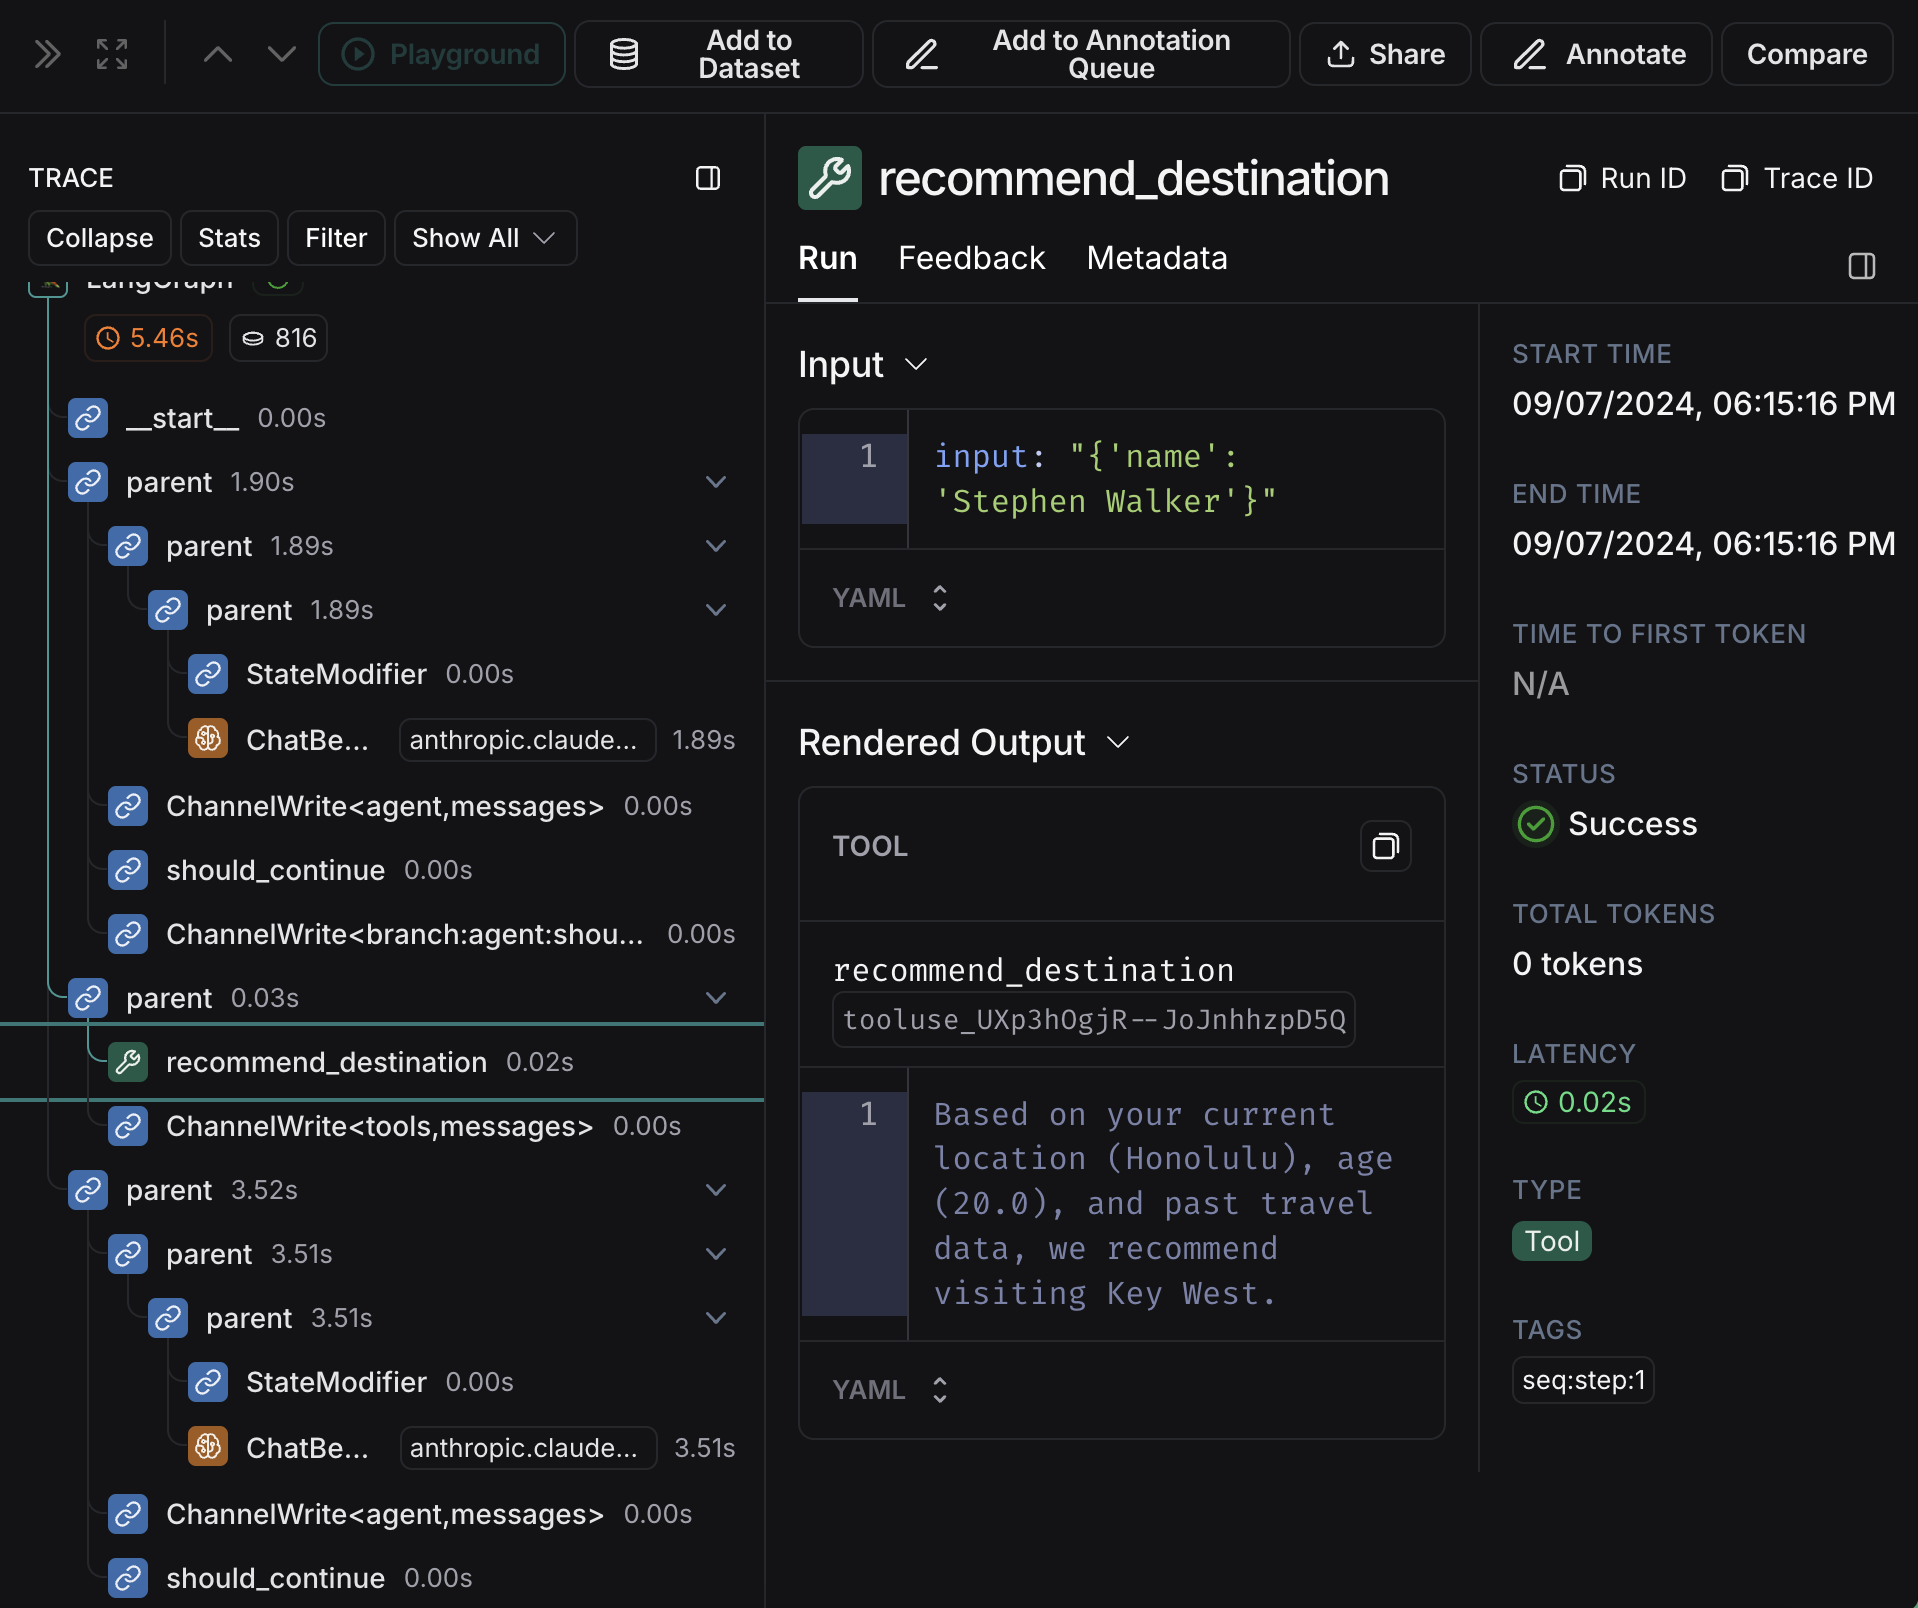Click Add to Dataset button

[x=718, y=54]
